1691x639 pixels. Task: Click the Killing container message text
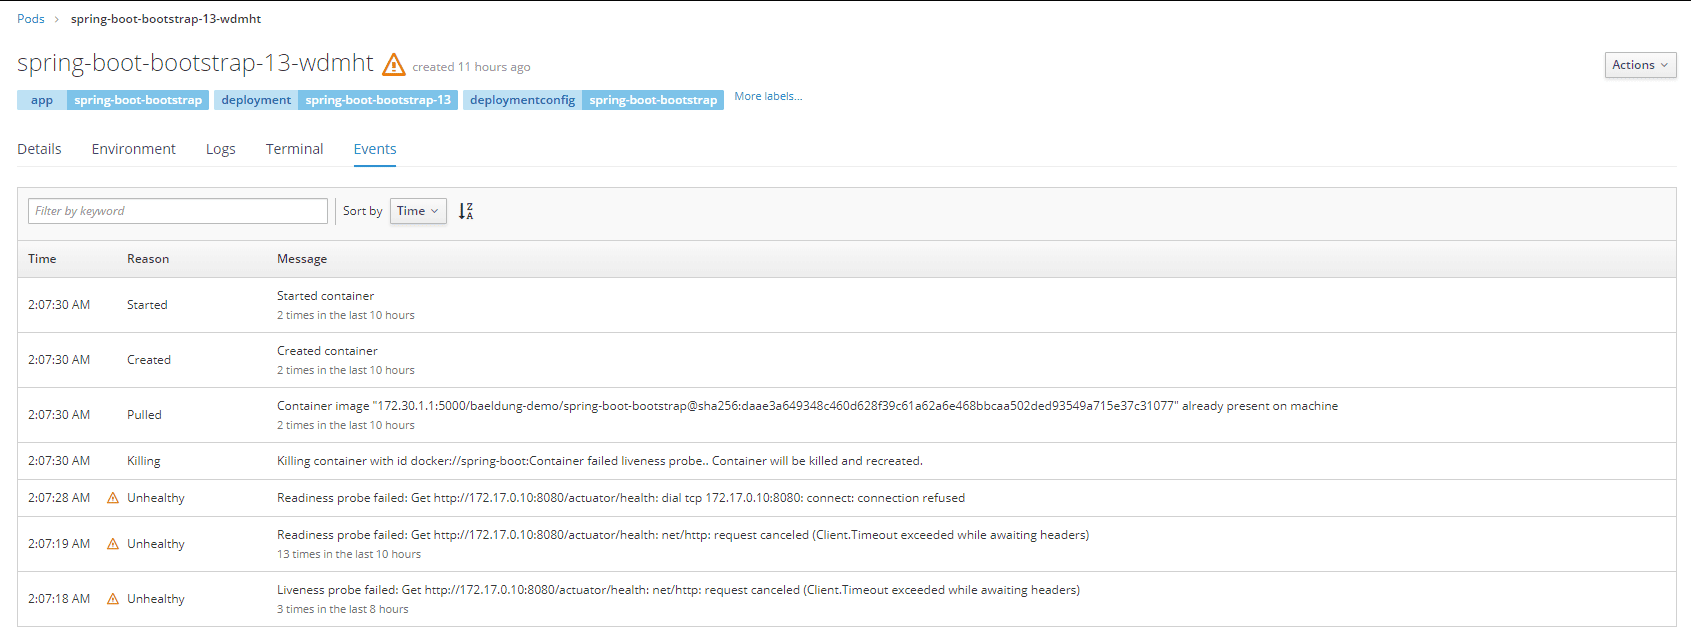point(600,461)
